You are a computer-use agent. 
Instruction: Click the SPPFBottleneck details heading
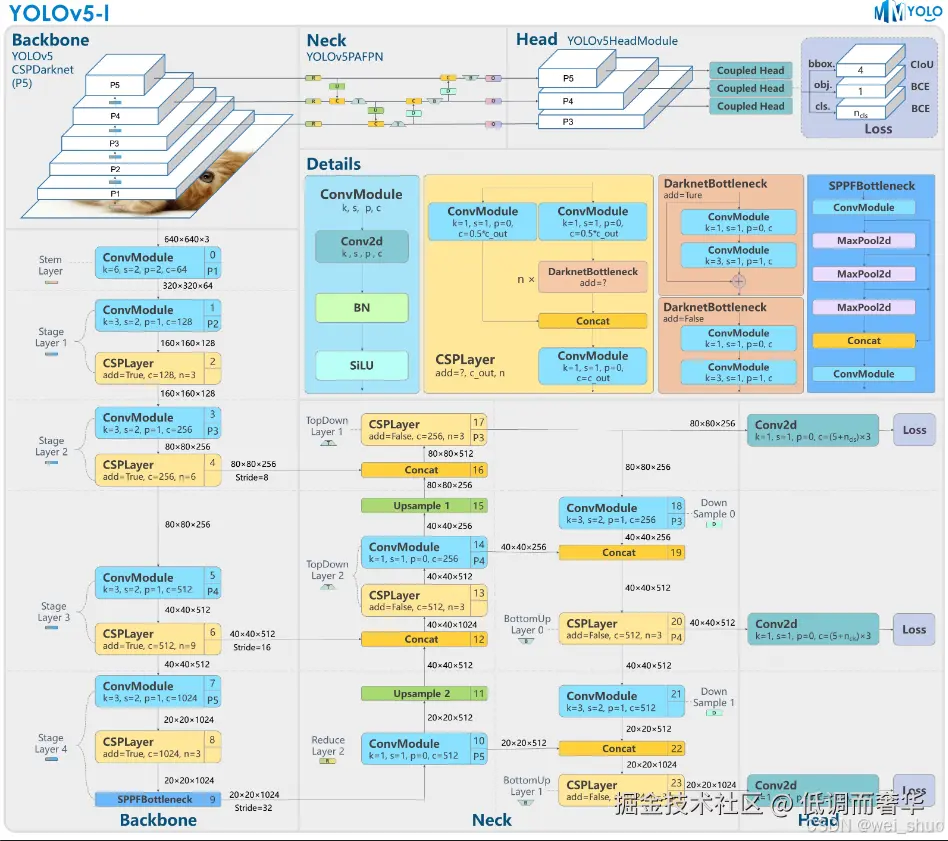[871, 186]
